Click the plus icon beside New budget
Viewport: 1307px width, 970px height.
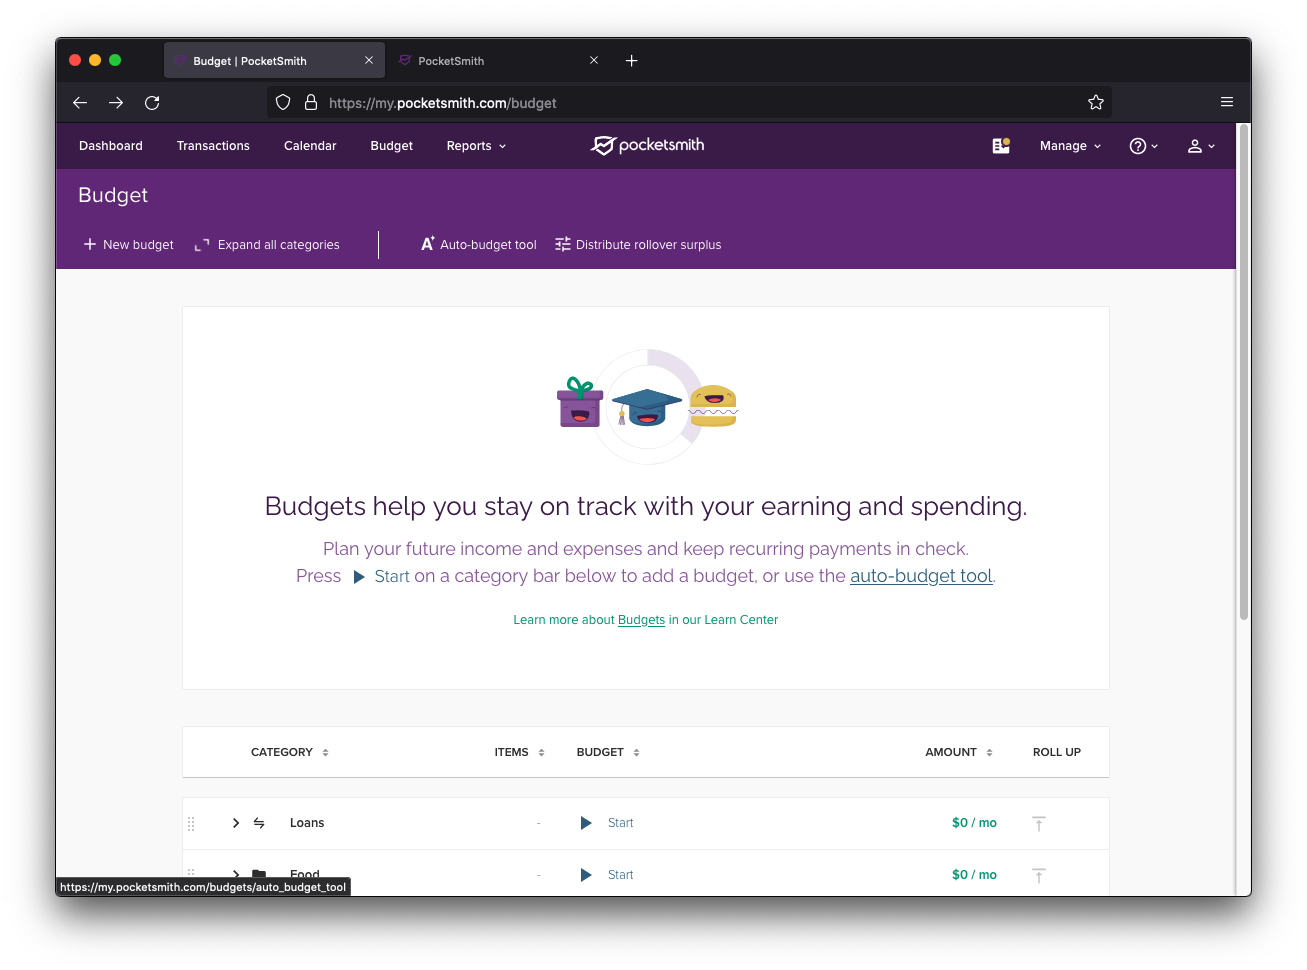coord(88,244)
